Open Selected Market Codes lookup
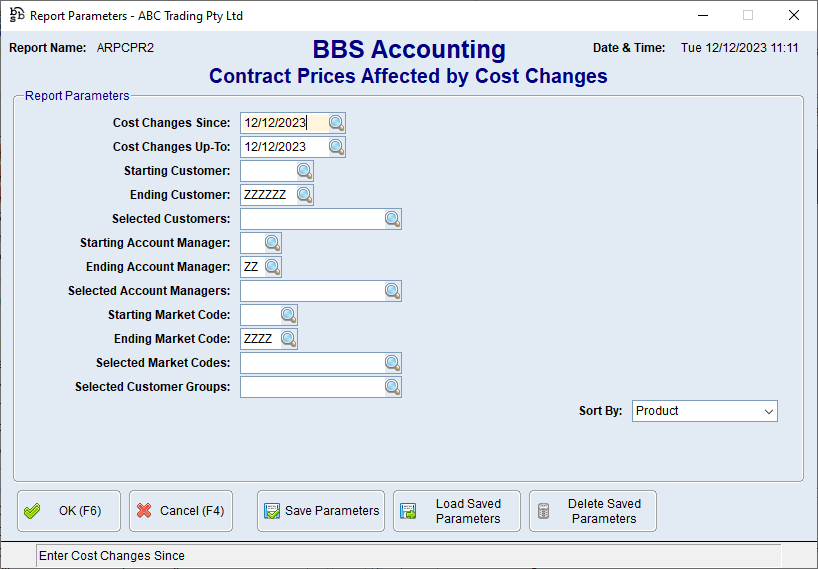The image size is (818, 569). click(x=393, y=363)
